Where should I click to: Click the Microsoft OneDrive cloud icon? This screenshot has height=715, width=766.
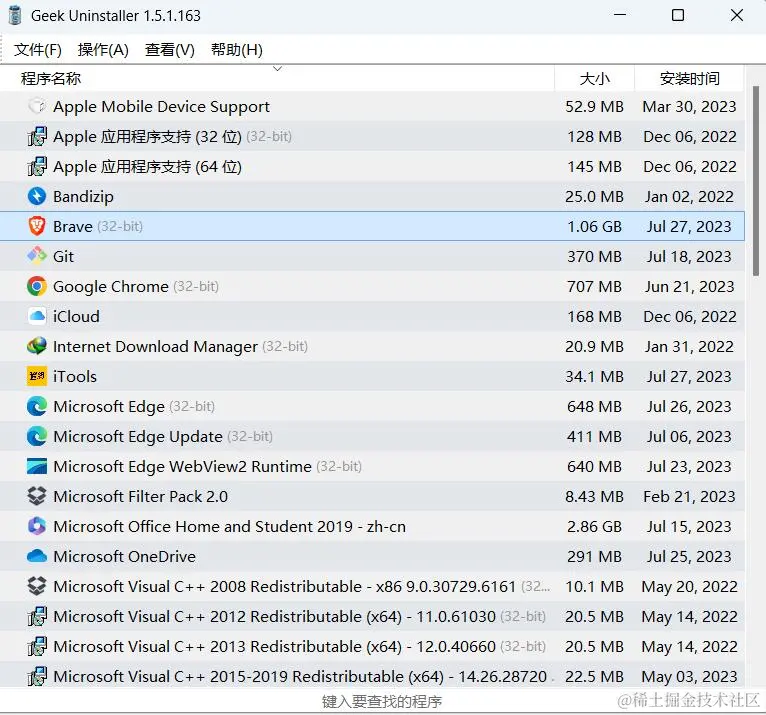pyautogui.click(x=37, y=556)
